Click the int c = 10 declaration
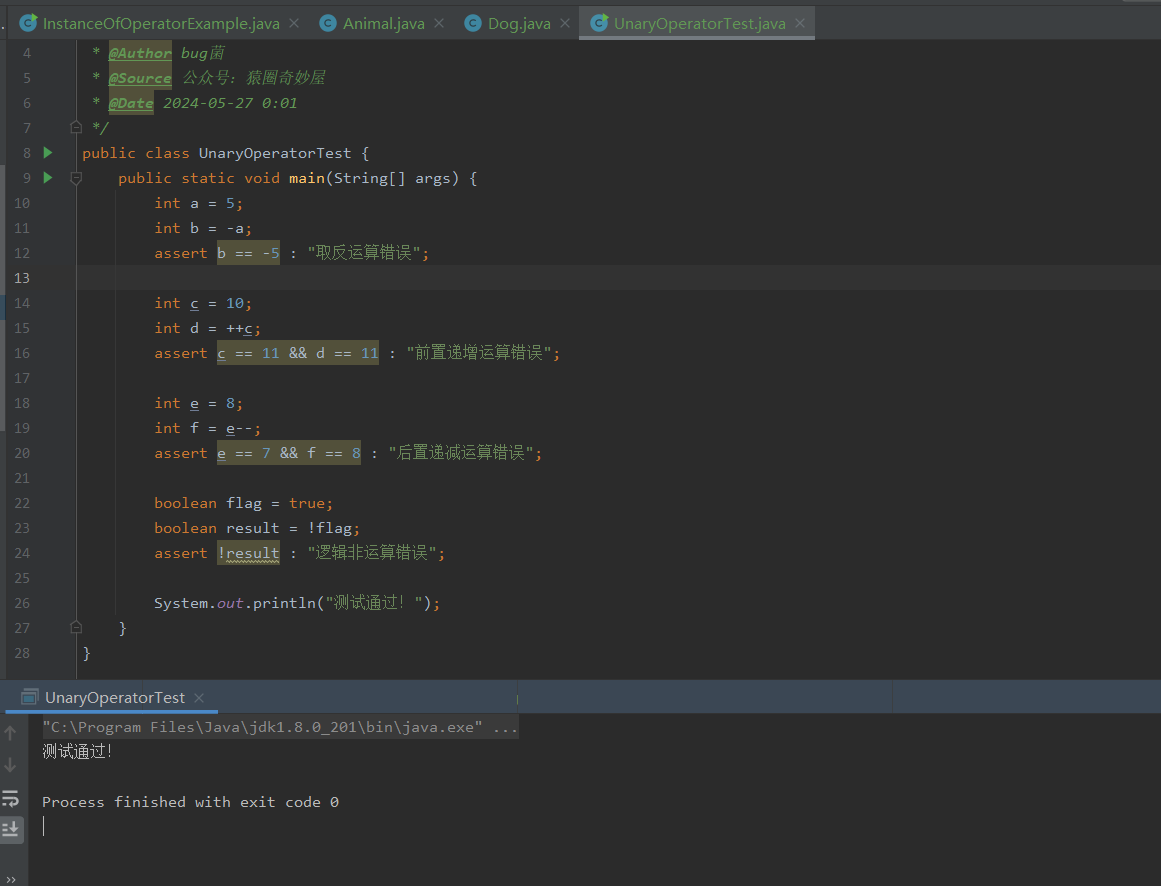The width and height of the screenshot is (1161, 886). coord(203,303)
